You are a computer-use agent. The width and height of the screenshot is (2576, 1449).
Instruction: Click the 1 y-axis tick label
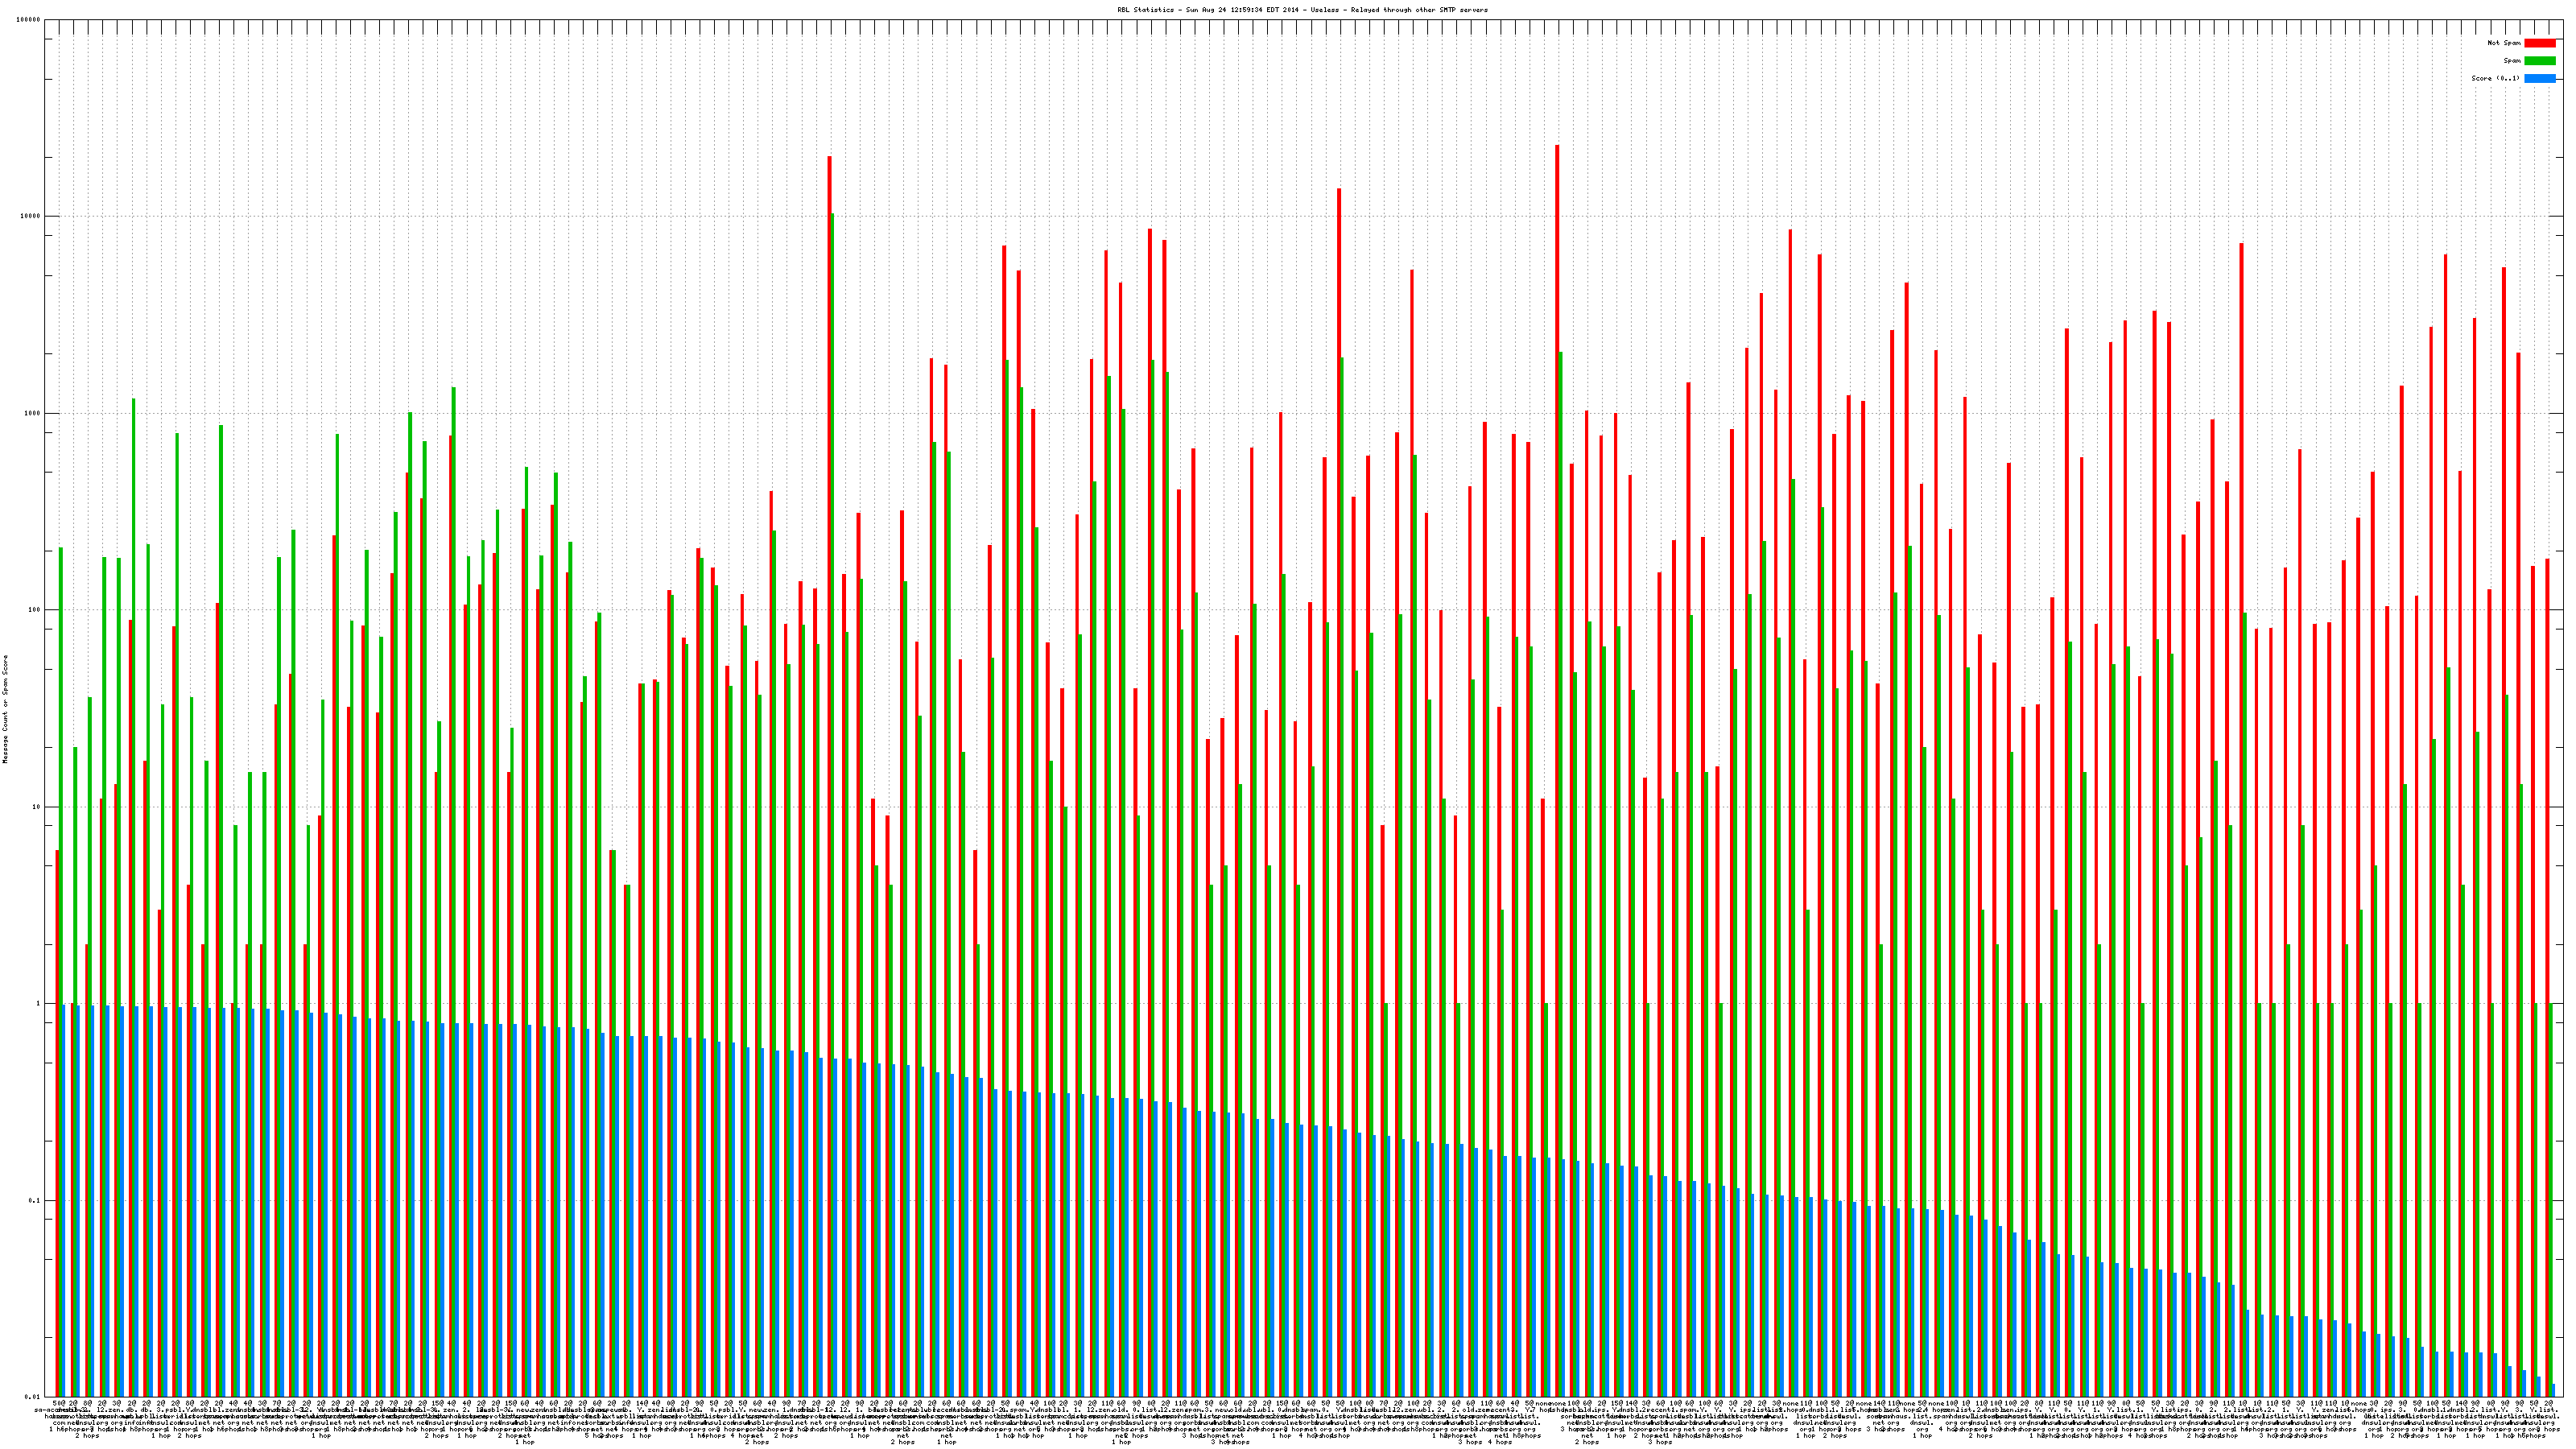coord(39,1004)
